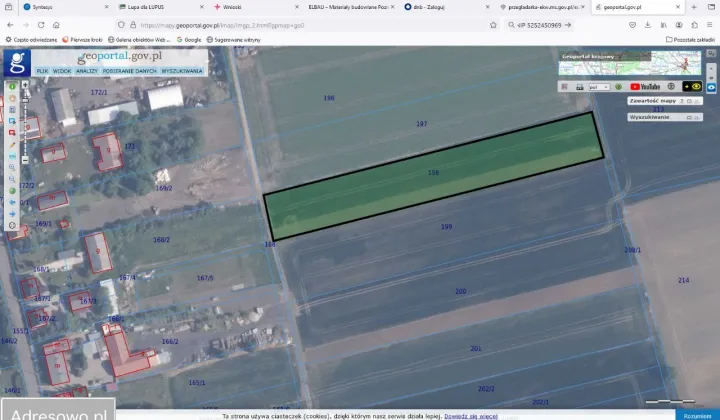Open the ANALIZY menu
Viewport: 720px width, 420px height.
pyautogui.click(x=87, y=71)
